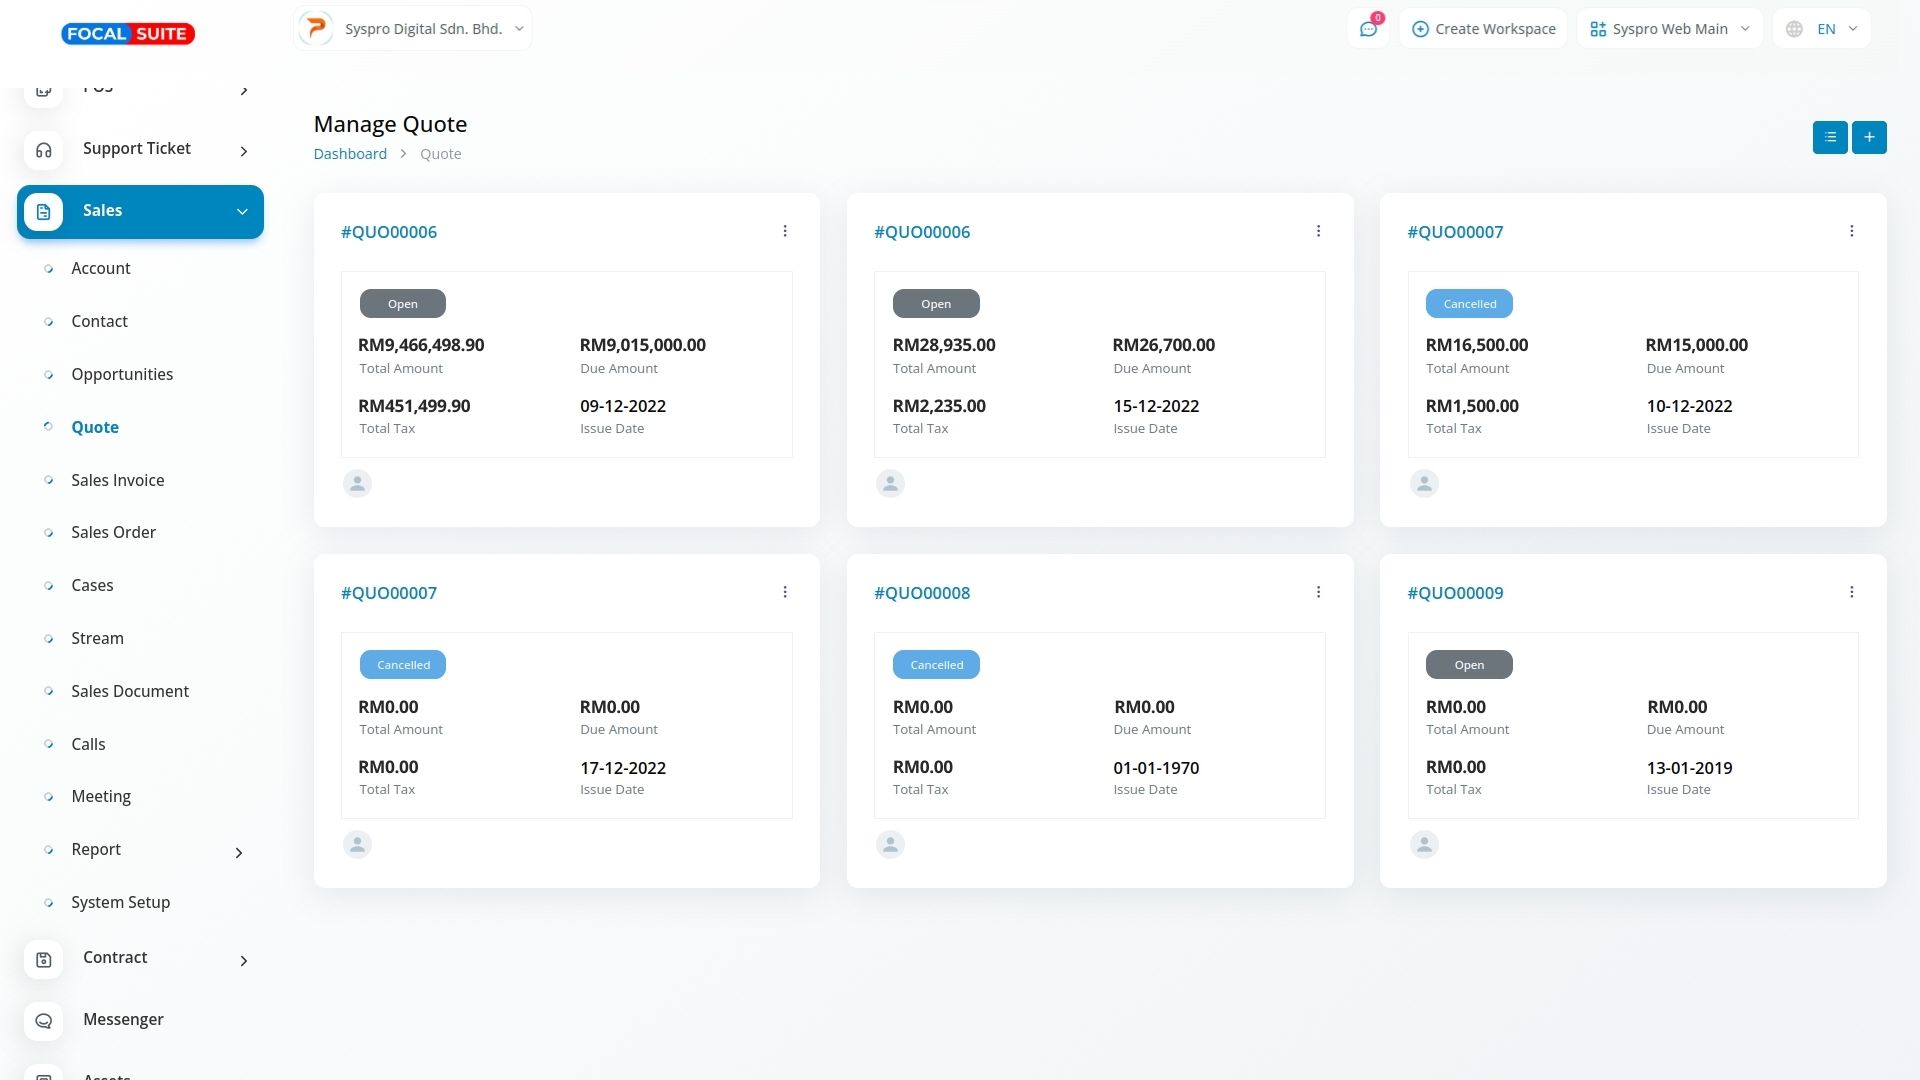Click the Dashboard breadcrumb link

[349, 154]
